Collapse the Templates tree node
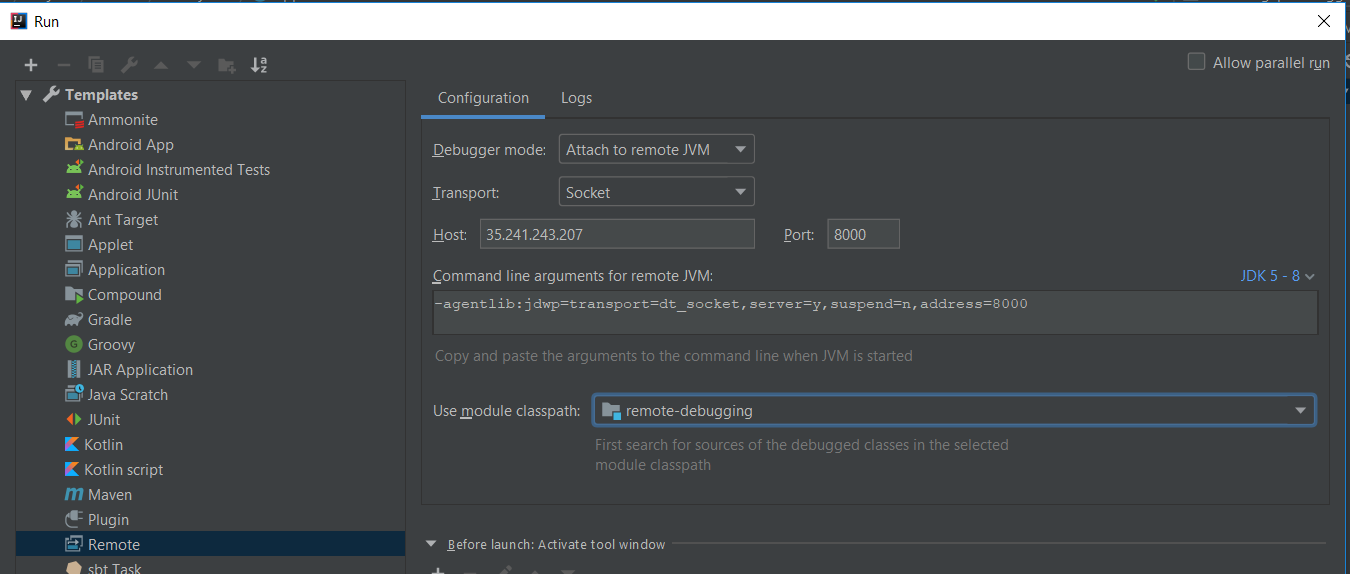The width and height of the screenshot is (1350, 574). point(26,95)
